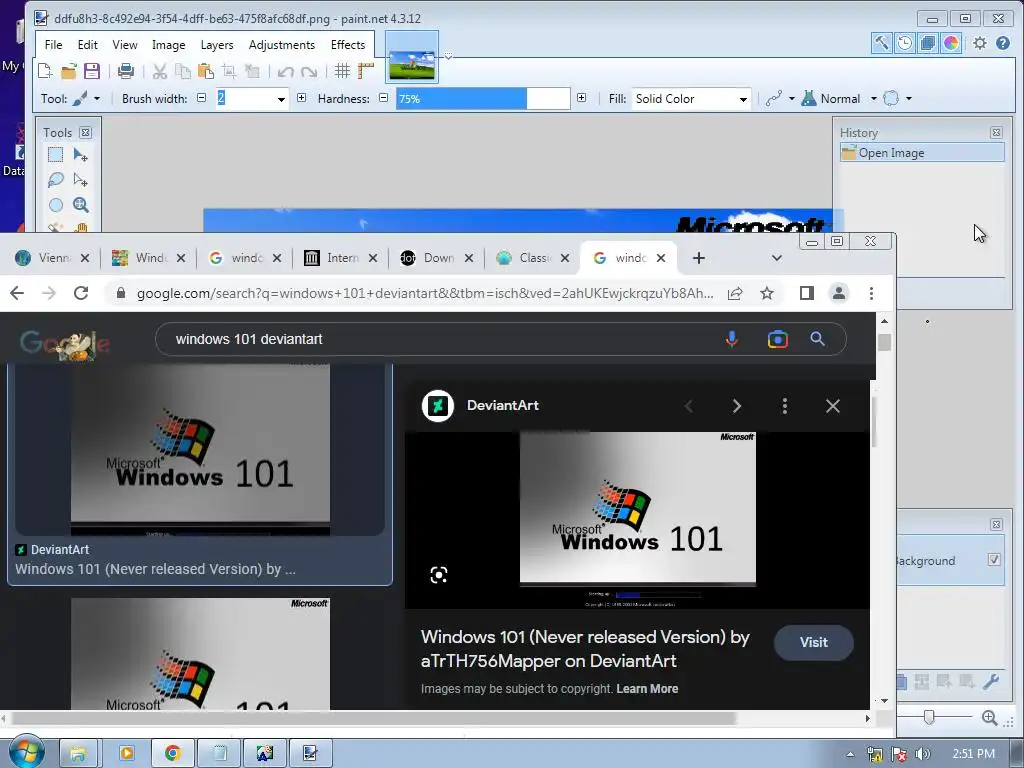Click the image thumbnail tab in paint.net
The width and height of the screenshot is (1024, 768).
coord(412,57)
